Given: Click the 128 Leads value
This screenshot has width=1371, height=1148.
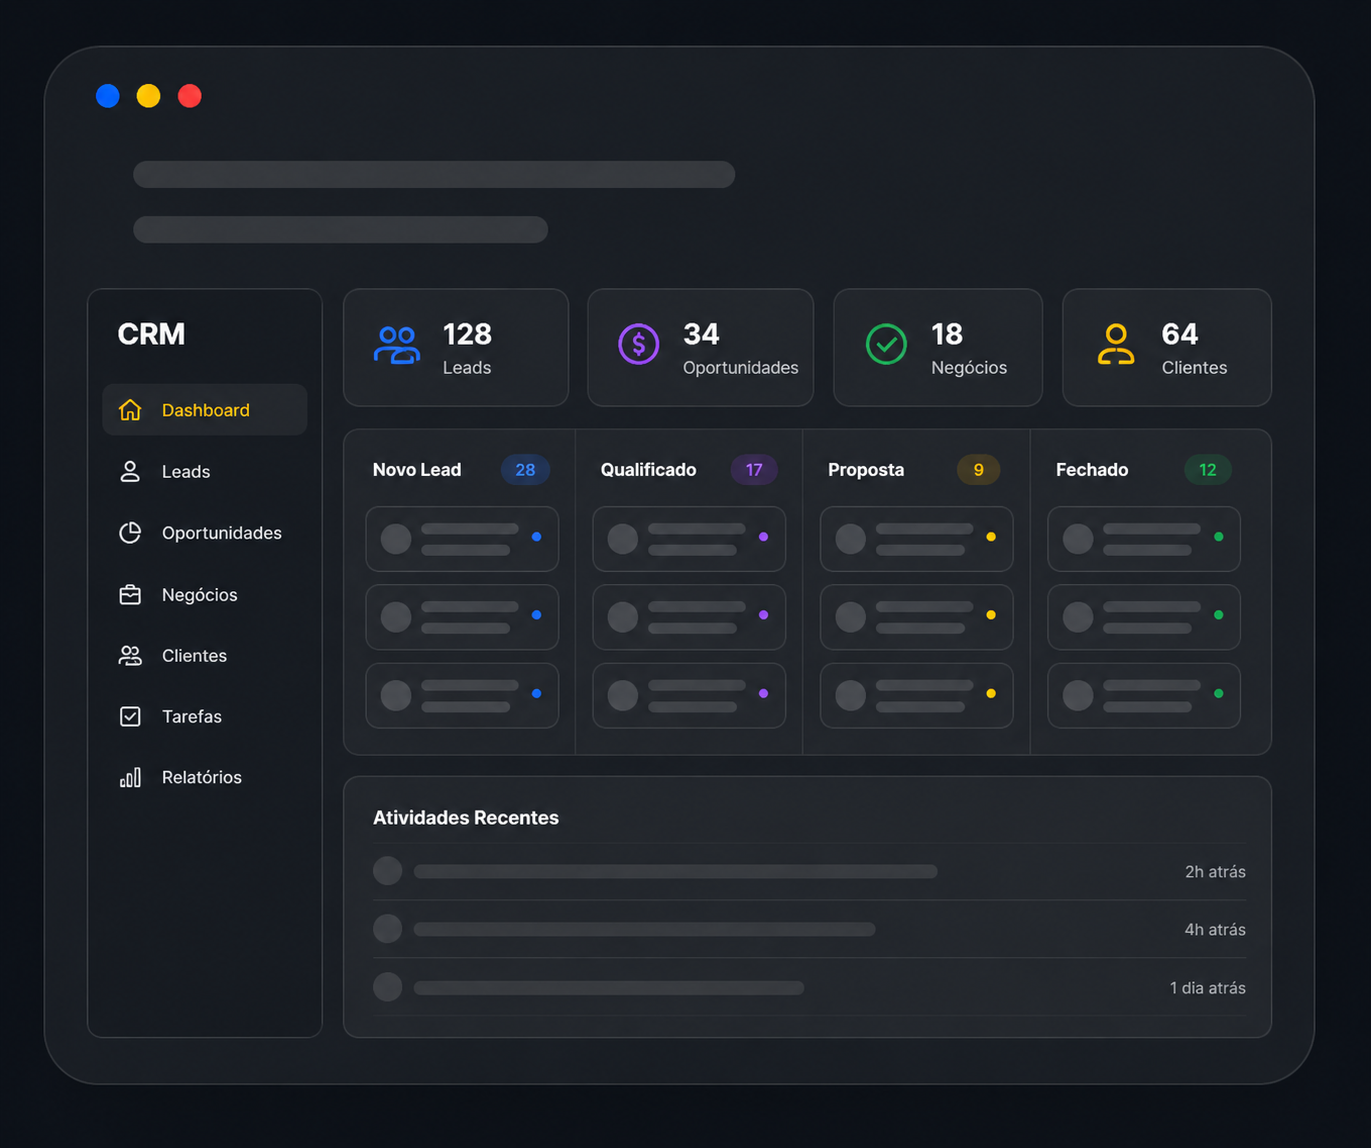Looking at the screenshot, I should (467, 334).
